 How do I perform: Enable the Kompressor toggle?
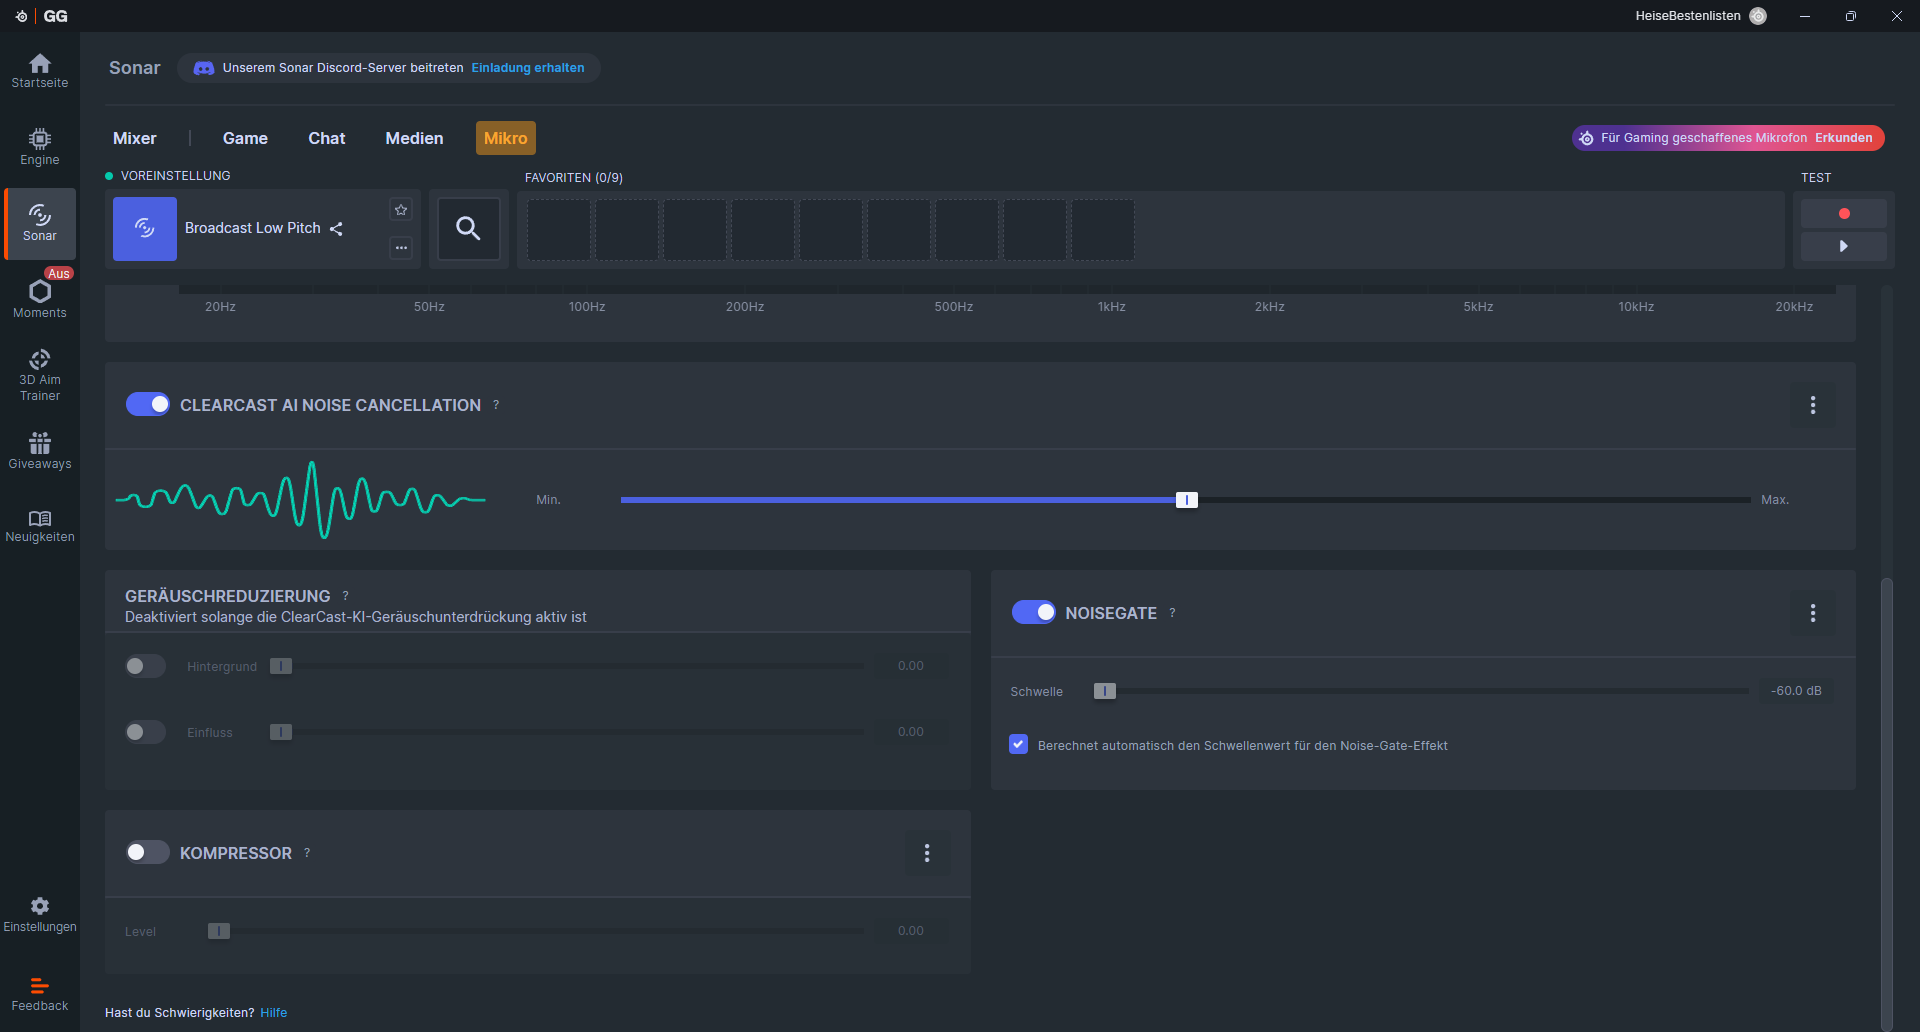(x=148, y=853)
